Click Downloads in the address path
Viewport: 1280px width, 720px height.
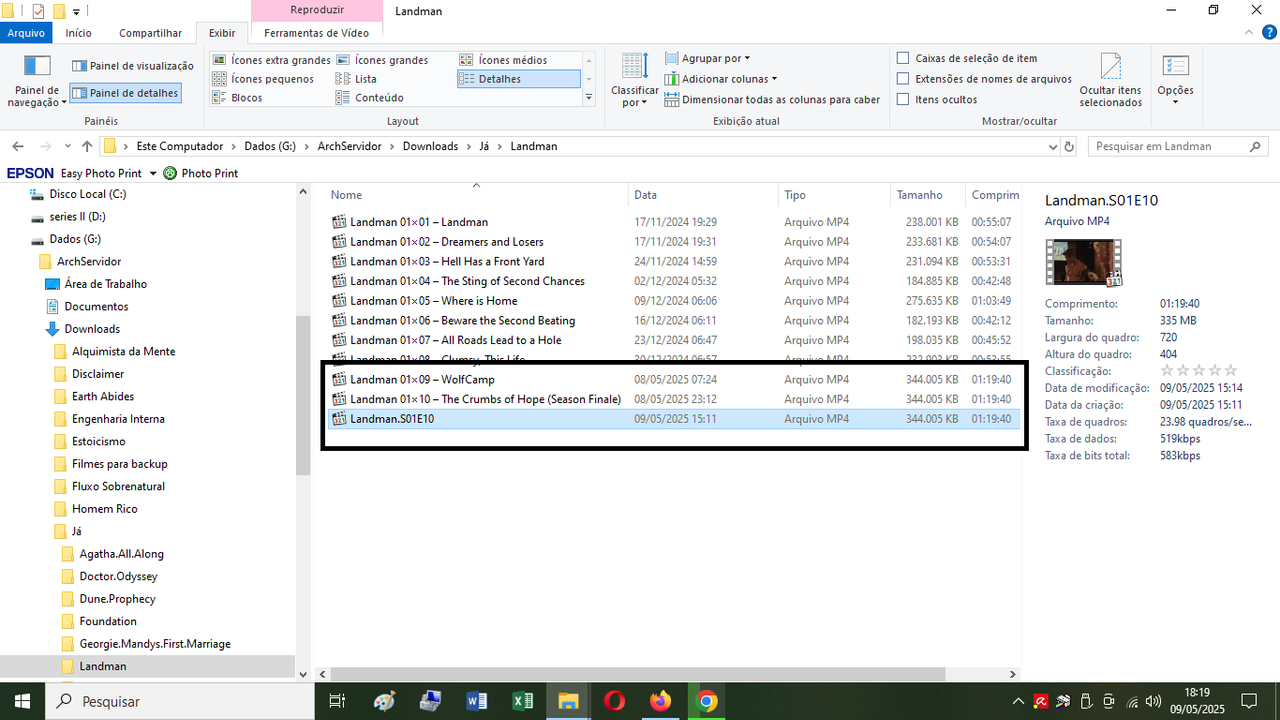point(430,146)
